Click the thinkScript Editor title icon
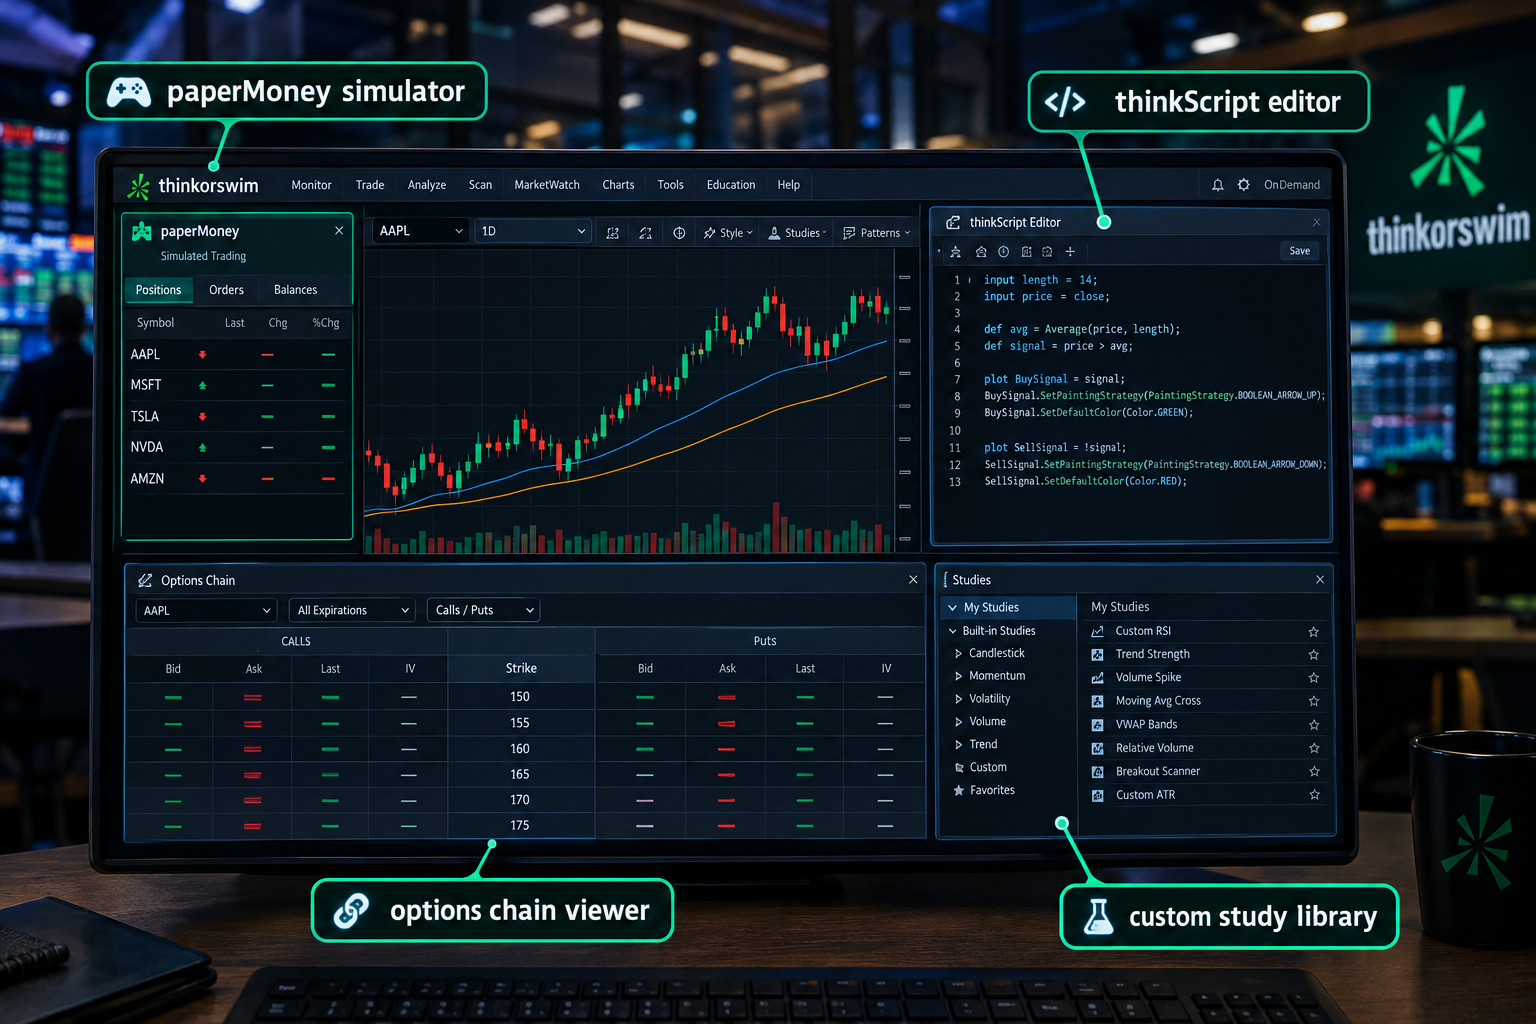The width and height of the screenshot is (1536, 1024). 953,222
